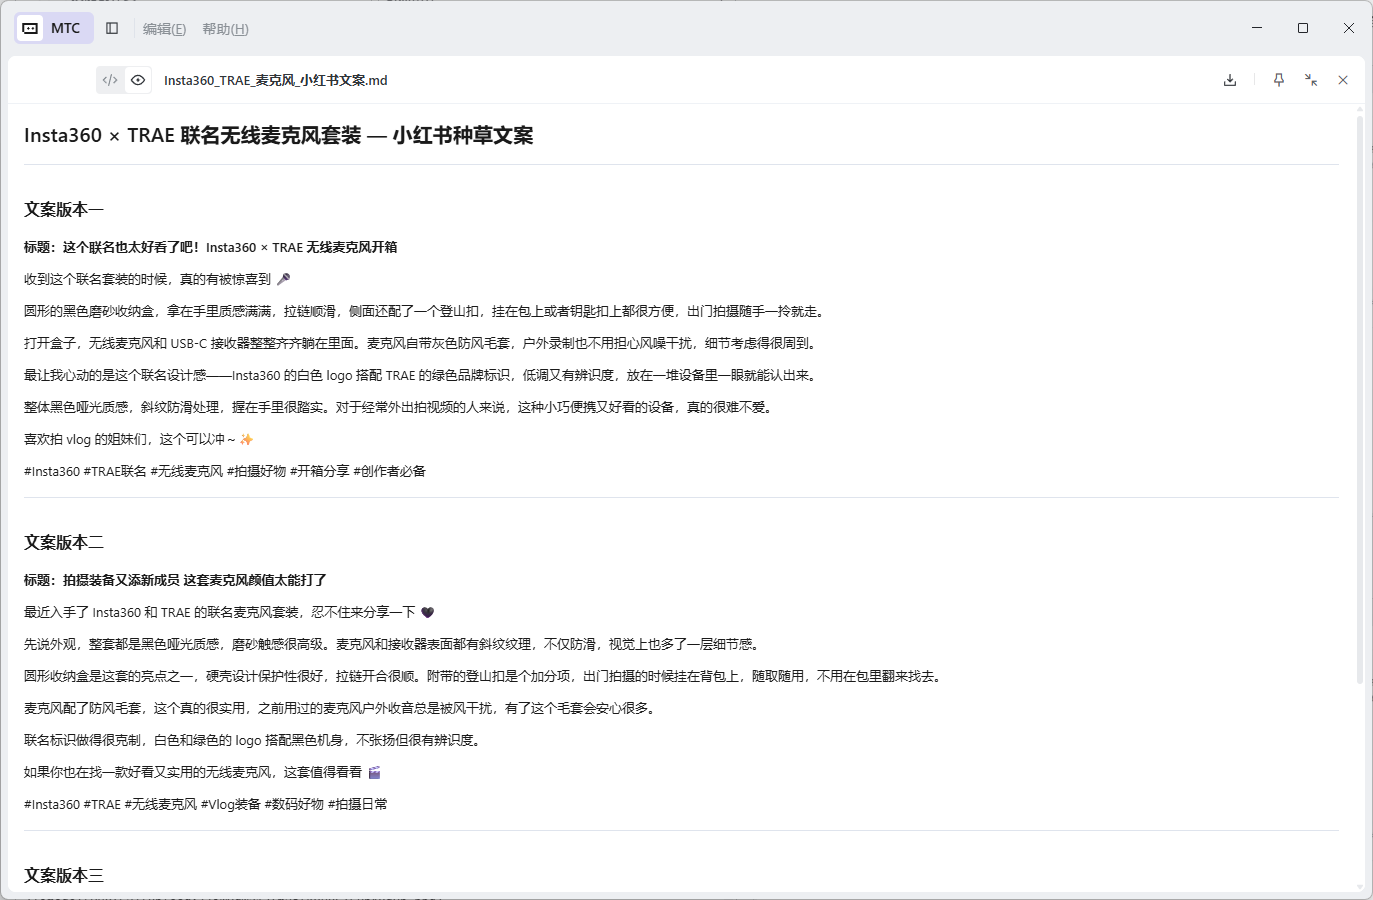Click the title line '拍摄装备又添新成员'
The height and width of the screenshot is (900, 1373).
click(x=175, y=580)
